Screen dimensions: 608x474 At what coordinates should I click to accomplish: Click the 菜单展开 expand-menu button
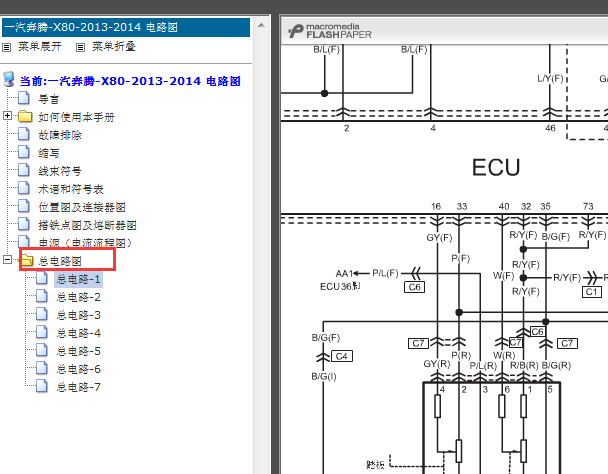(40, 47)
